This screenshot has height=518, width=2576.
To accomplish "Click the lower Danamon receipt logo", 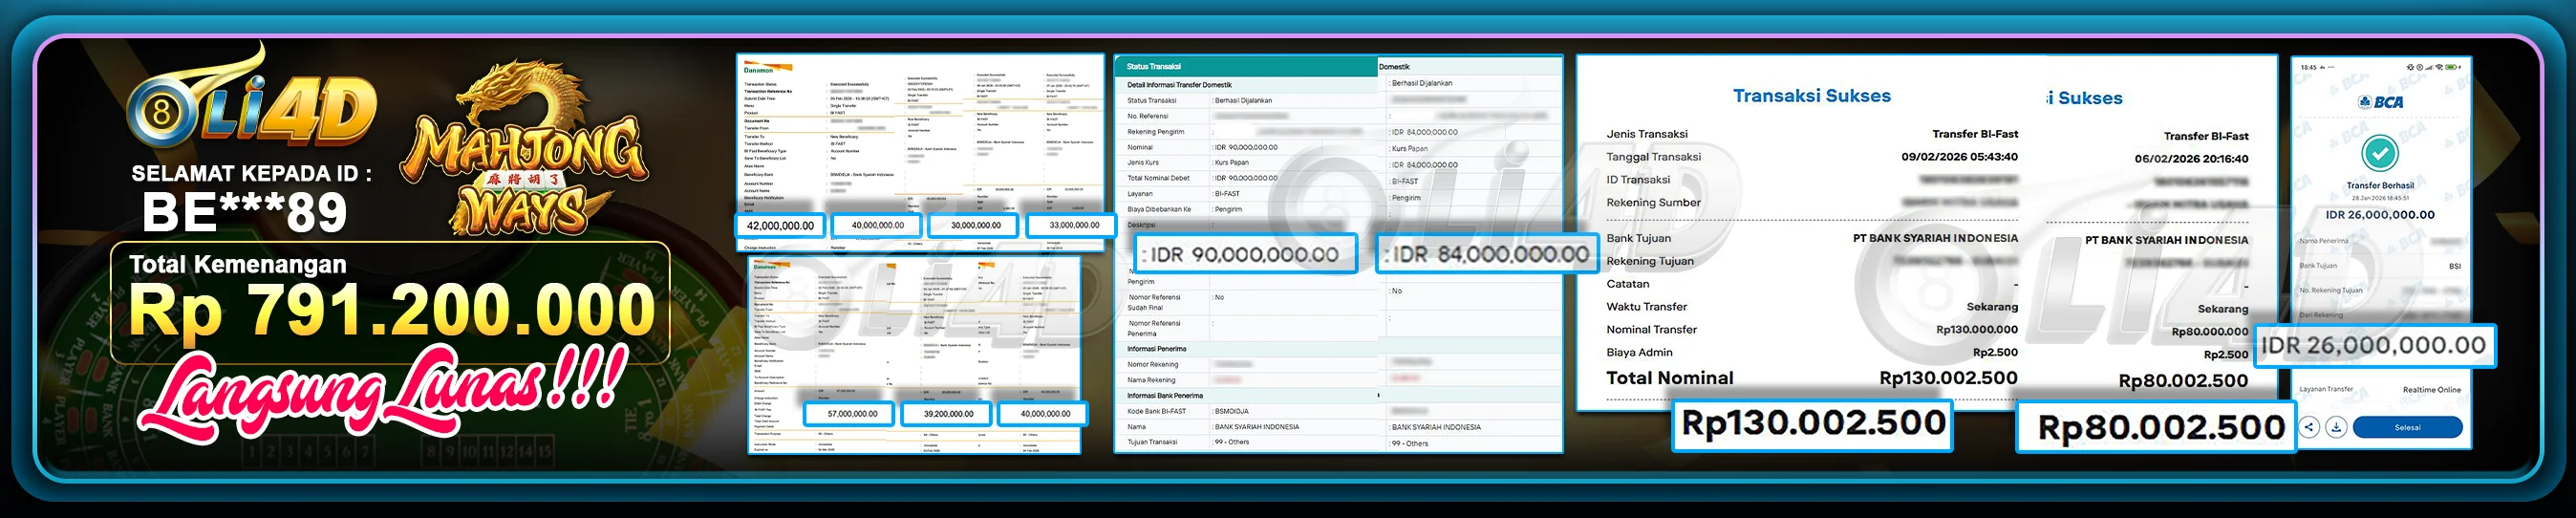I will click(765, 267).
